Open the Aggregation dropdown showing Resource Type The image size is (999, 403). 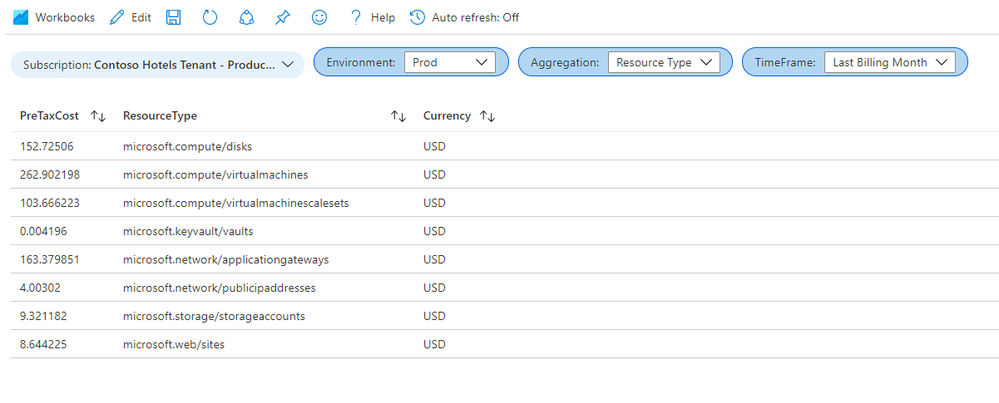click(664, 62)
